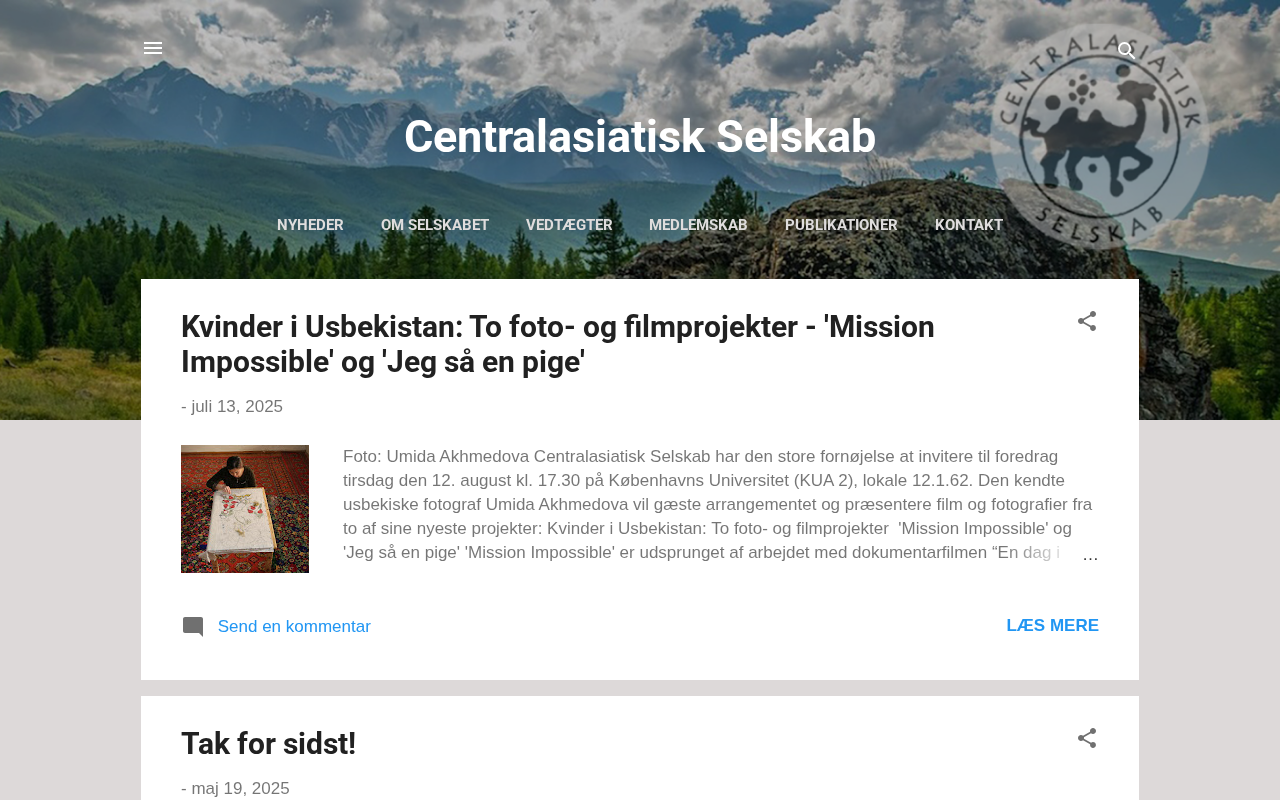
Task: Click the search magnifier icon
Action: (1126, 50)
